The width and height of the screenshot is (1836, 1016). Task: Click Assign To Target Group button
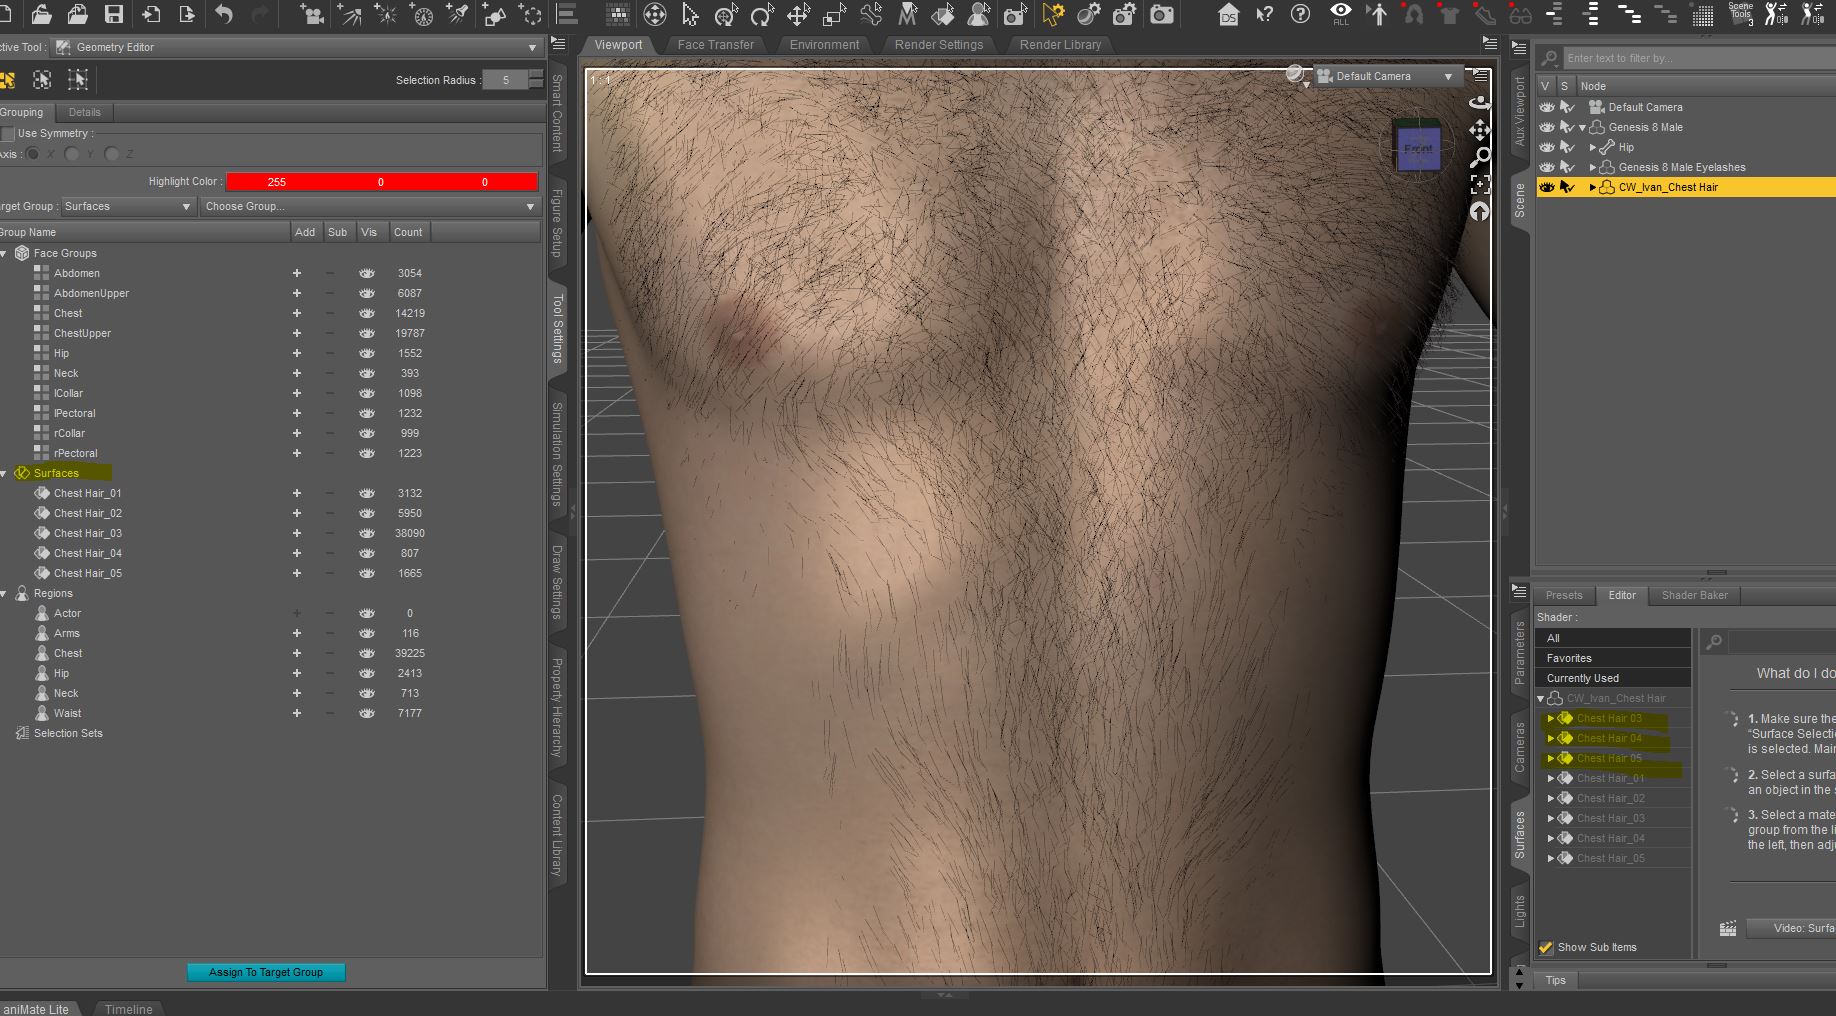(266, 972)
